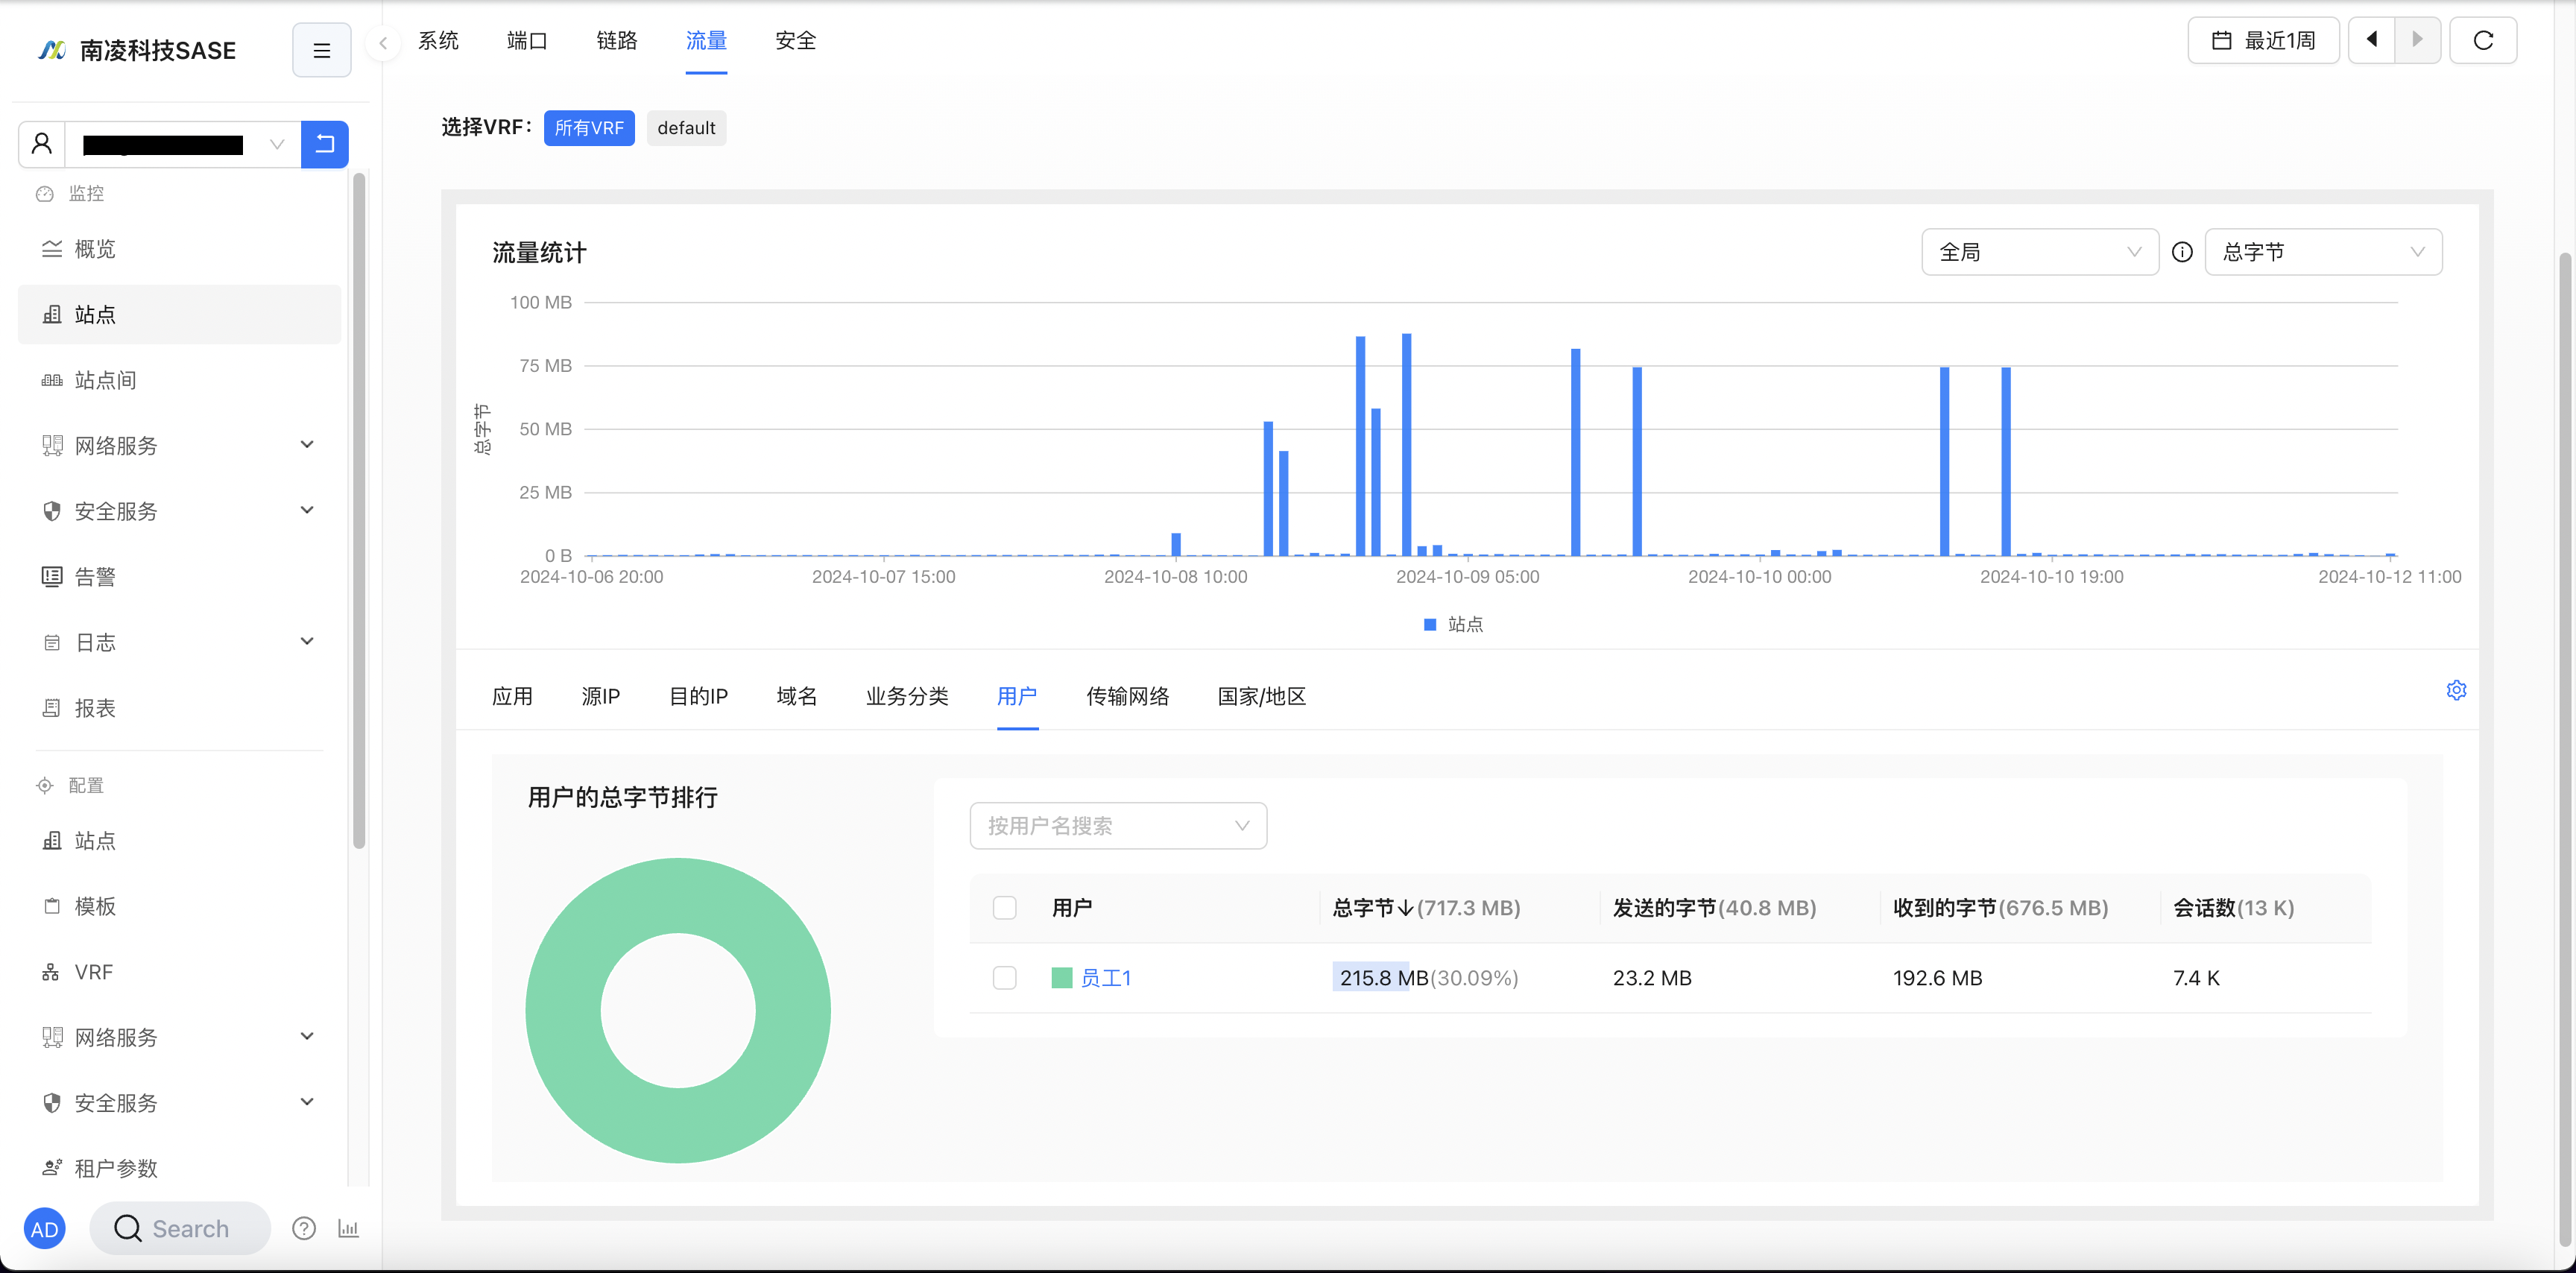This screenshot has height=1273, width=2576.
Task: Open VRF configuration page
Action: tap(180, 972)
